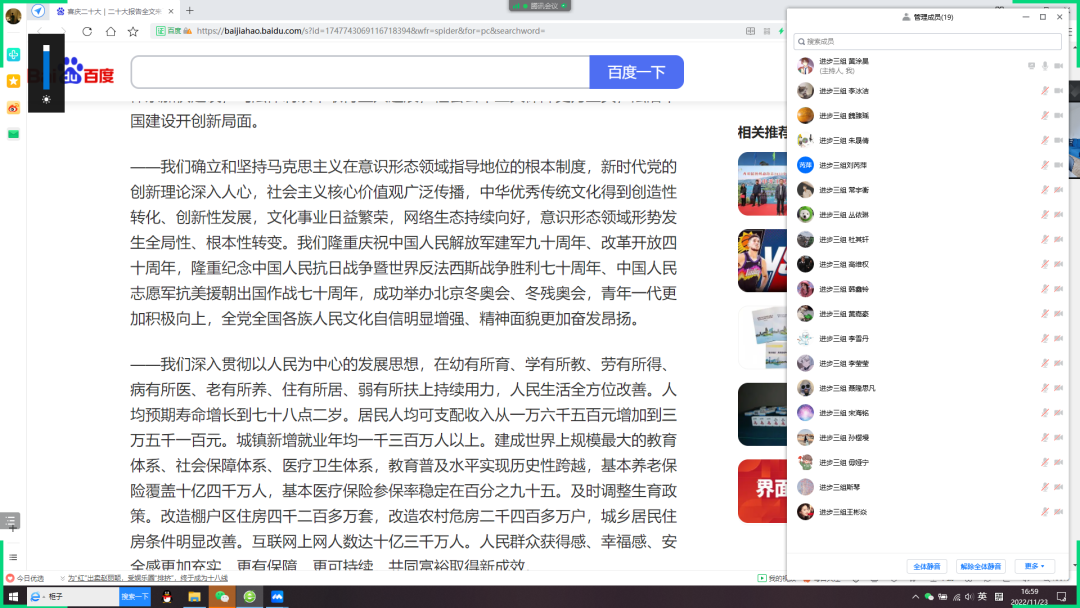Unmute member 刘鸿伟's microphone
1080x608 pixels.
1047,165
